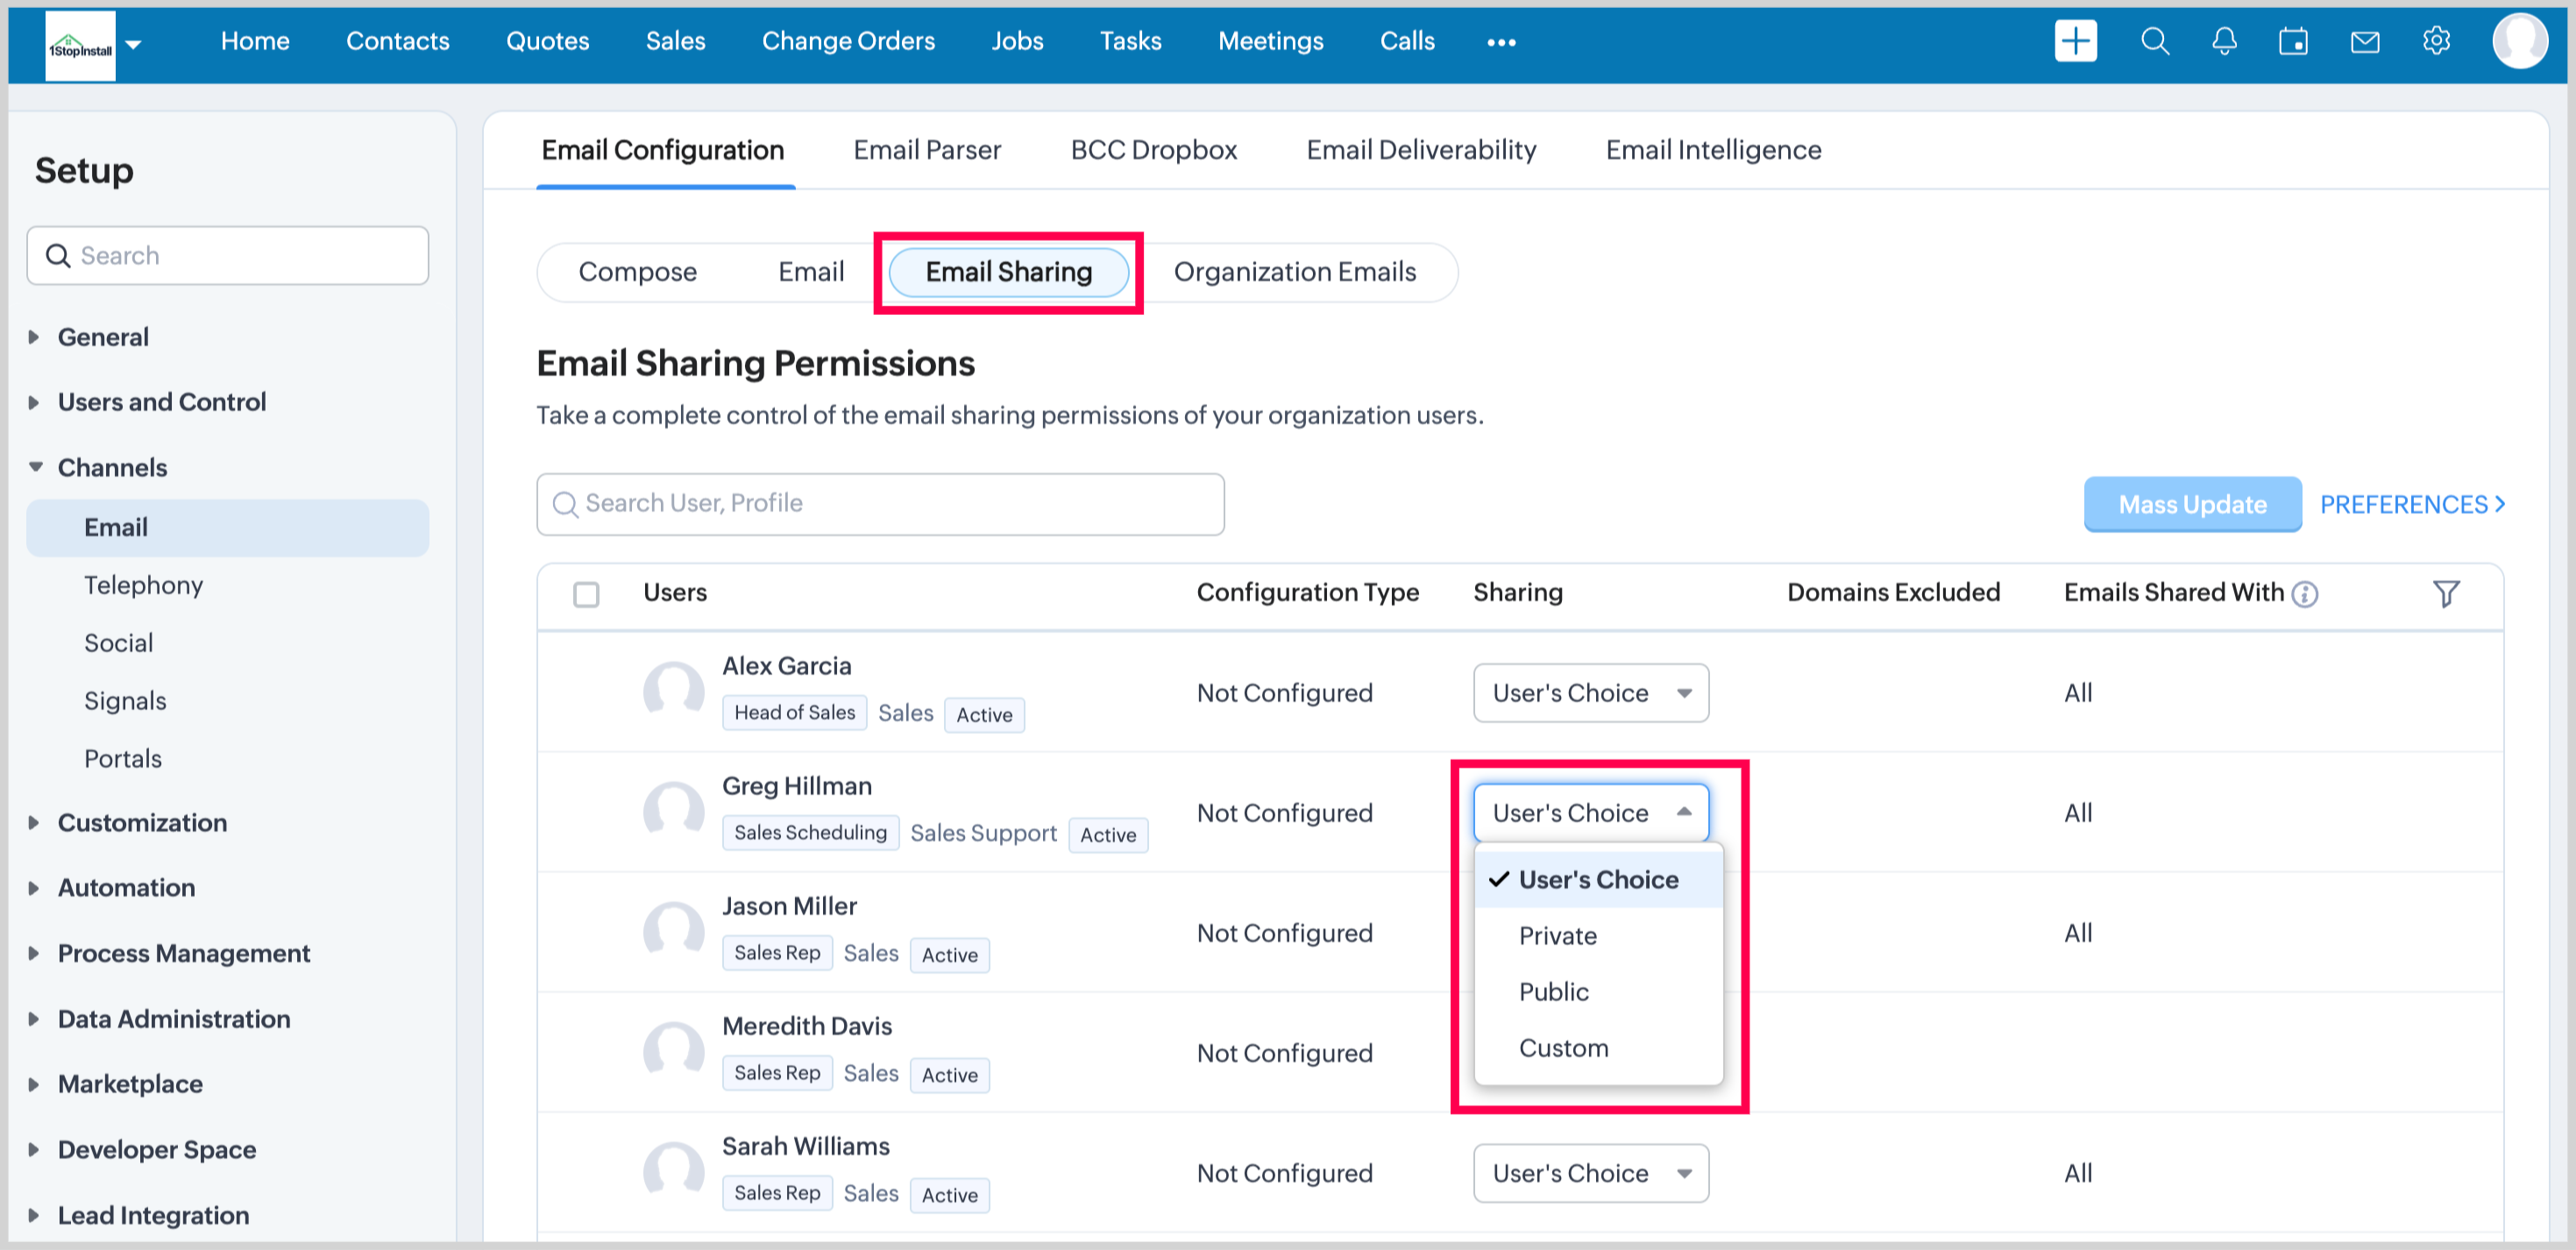
Task: Open the settings gear icon
Action: (x=2436, y=42)
